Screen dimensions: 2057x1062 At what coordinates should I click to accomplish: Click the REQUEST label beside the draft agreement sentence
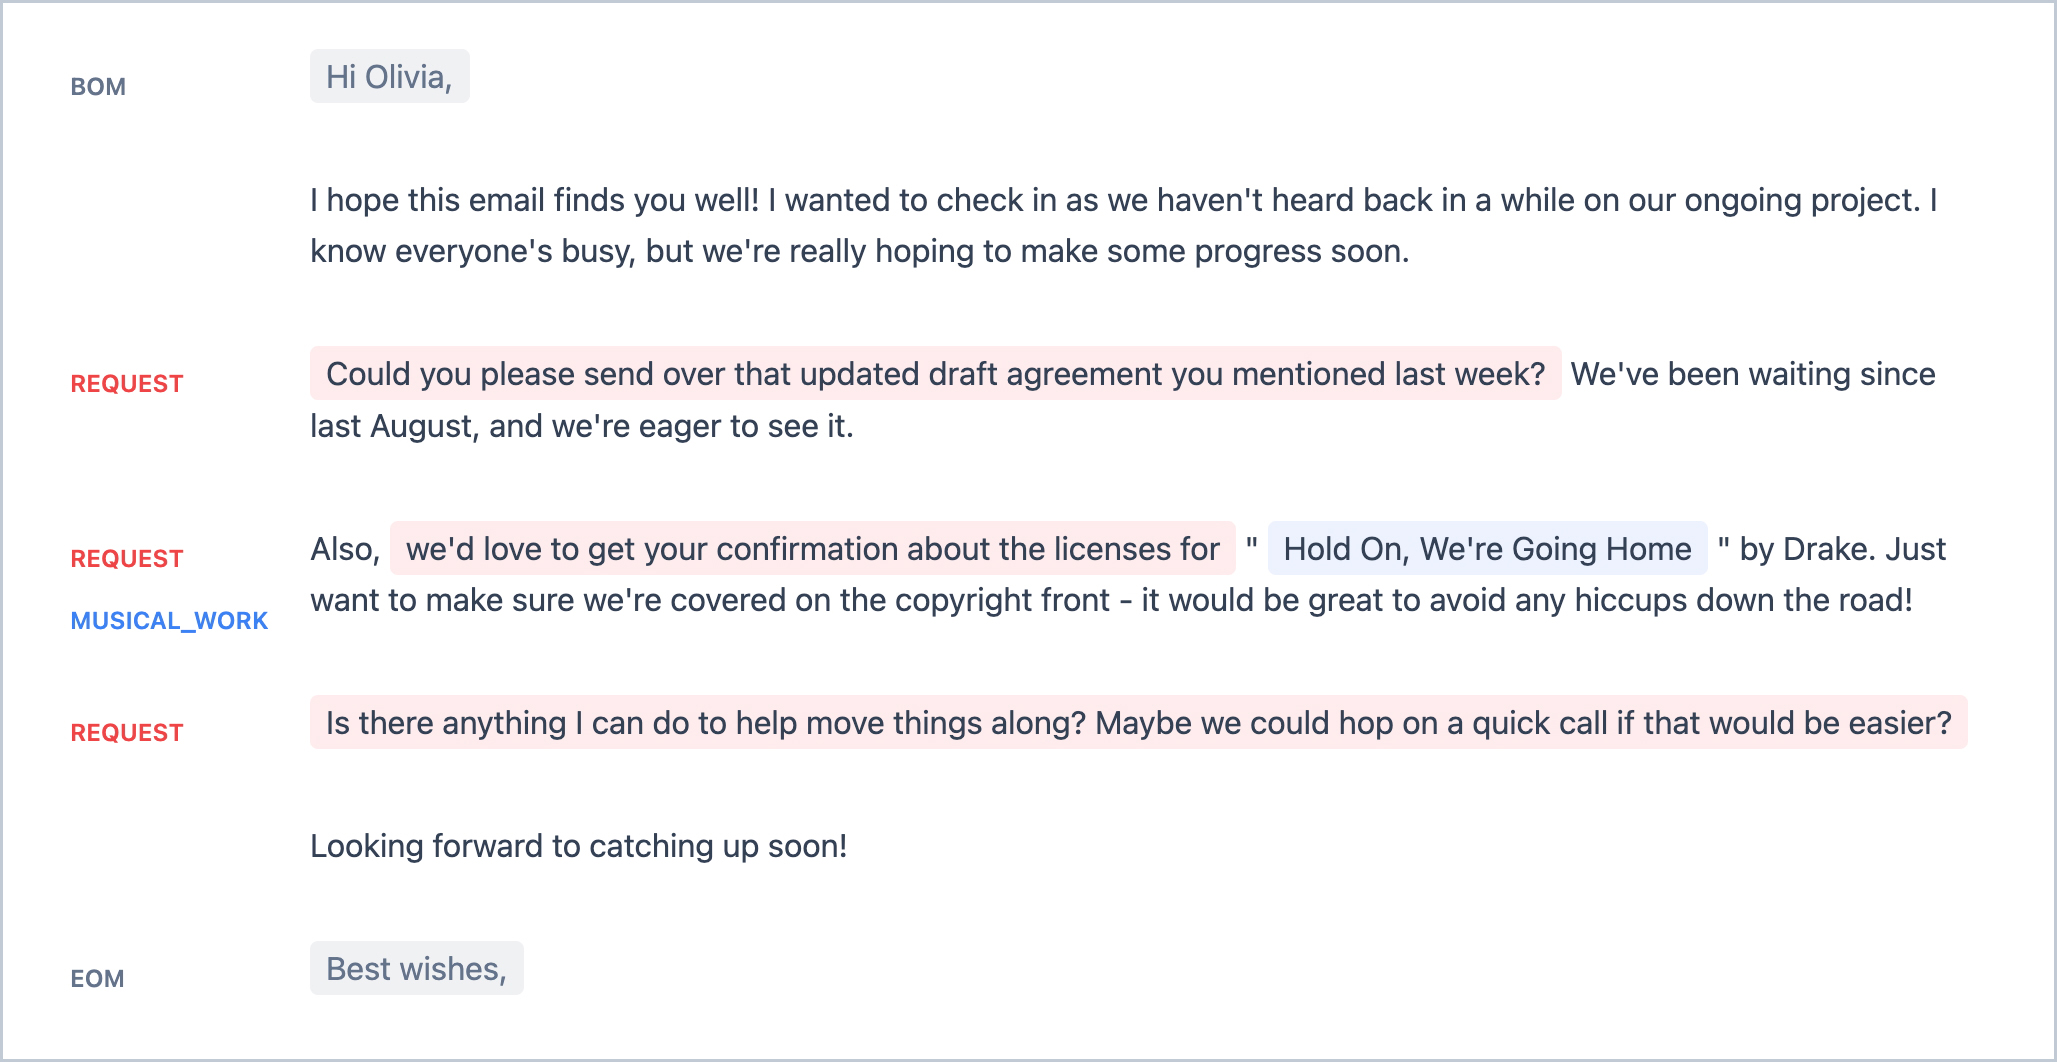coord(126,384)
